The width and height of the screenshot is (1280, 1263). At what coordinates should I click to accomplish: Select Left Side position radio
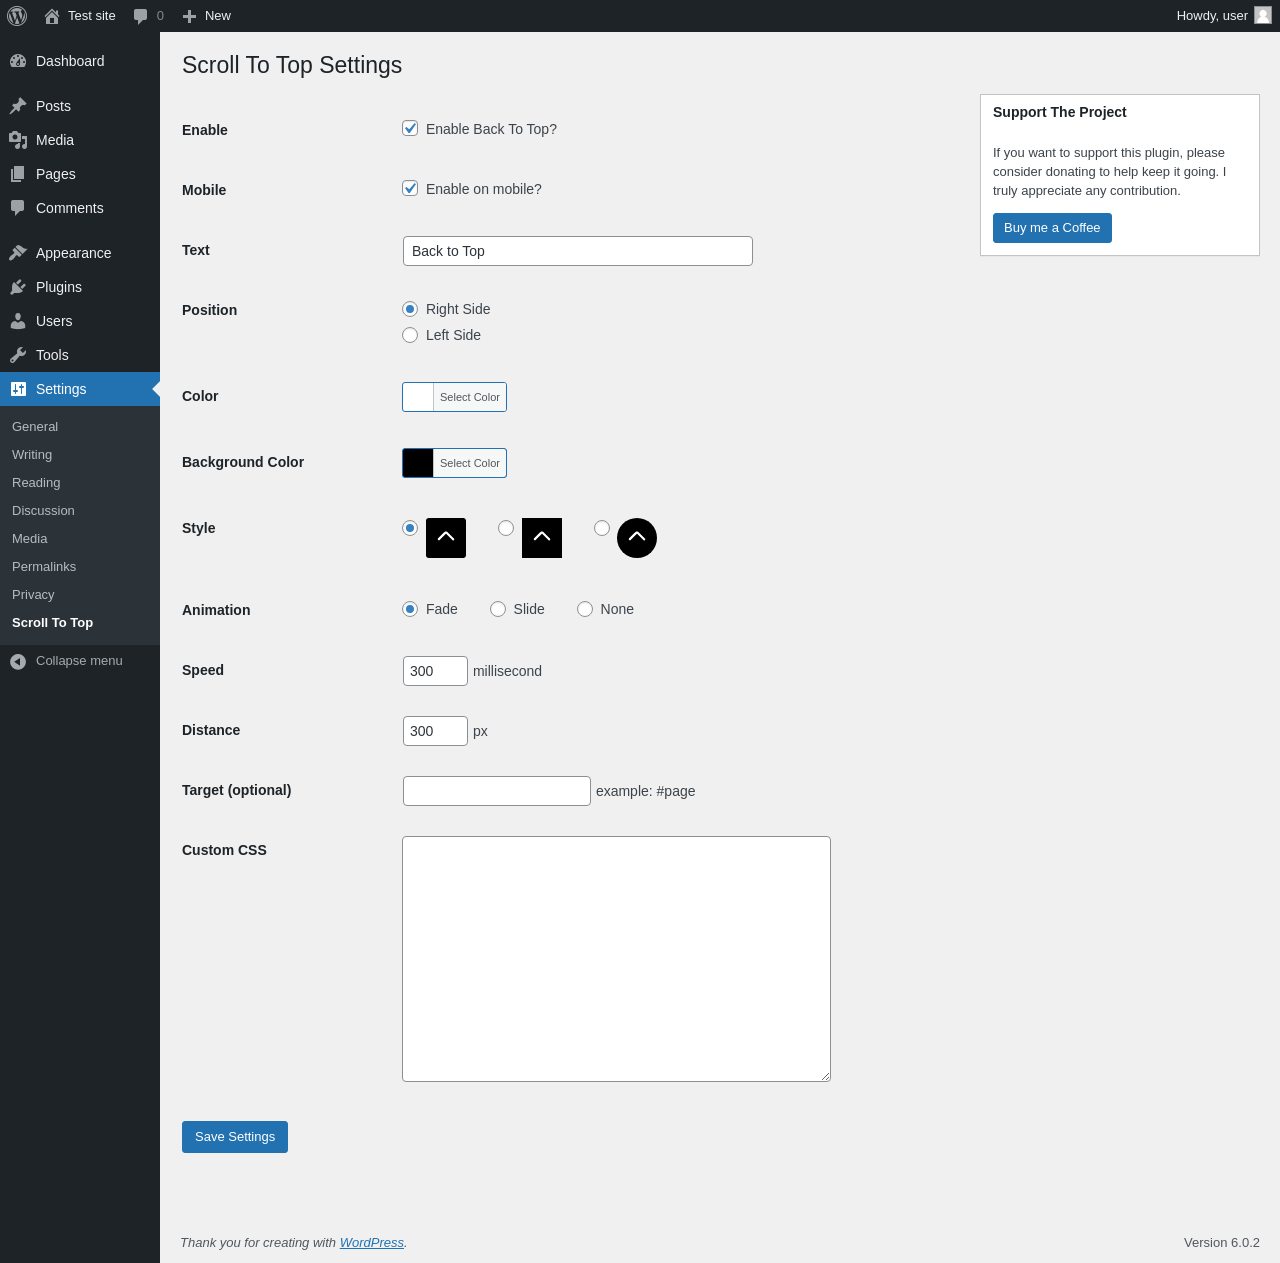click(x=410, y=335)
